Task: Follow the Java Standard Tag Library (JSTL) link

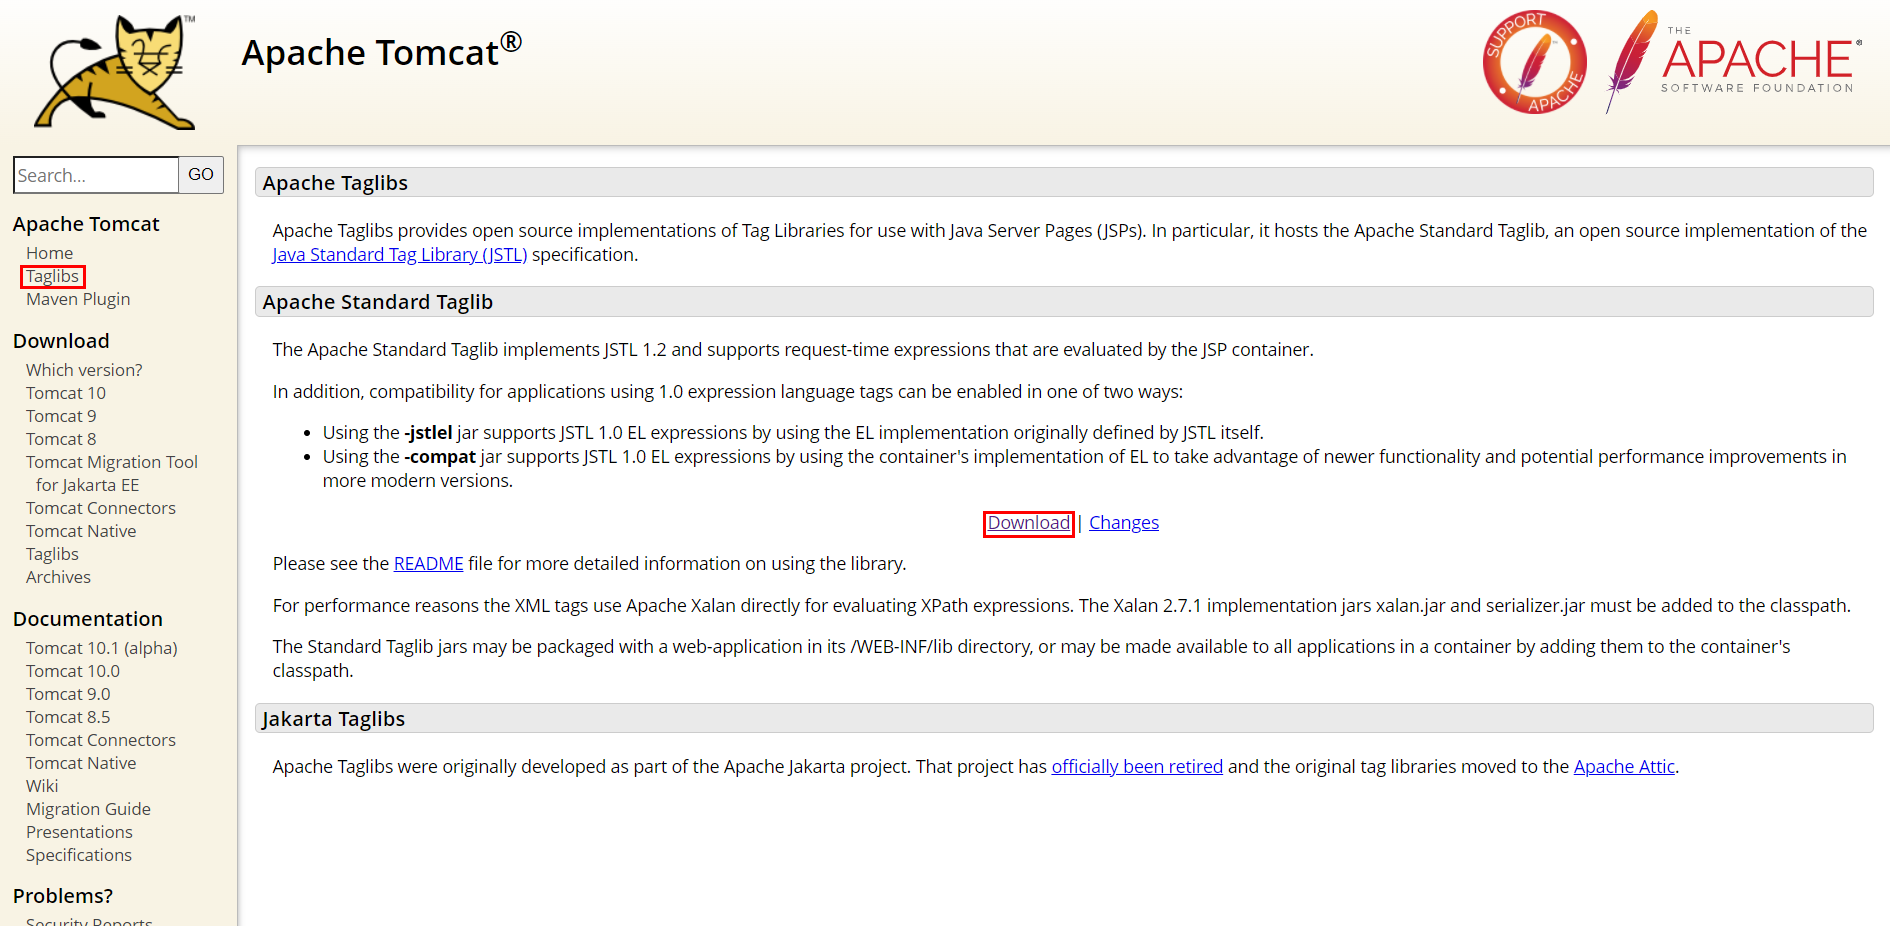Action: [x=400, y=255]
